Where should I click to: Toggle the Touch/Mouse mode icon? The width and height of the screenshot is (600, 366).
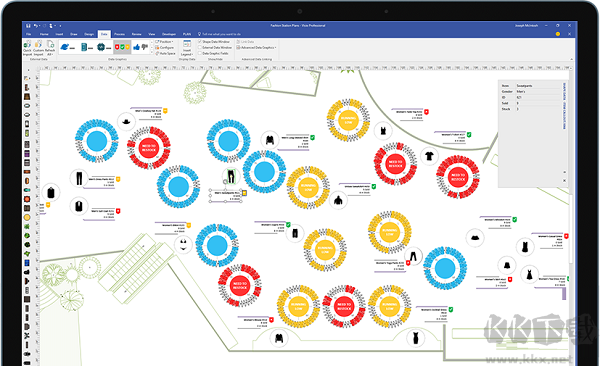(51, 26)
